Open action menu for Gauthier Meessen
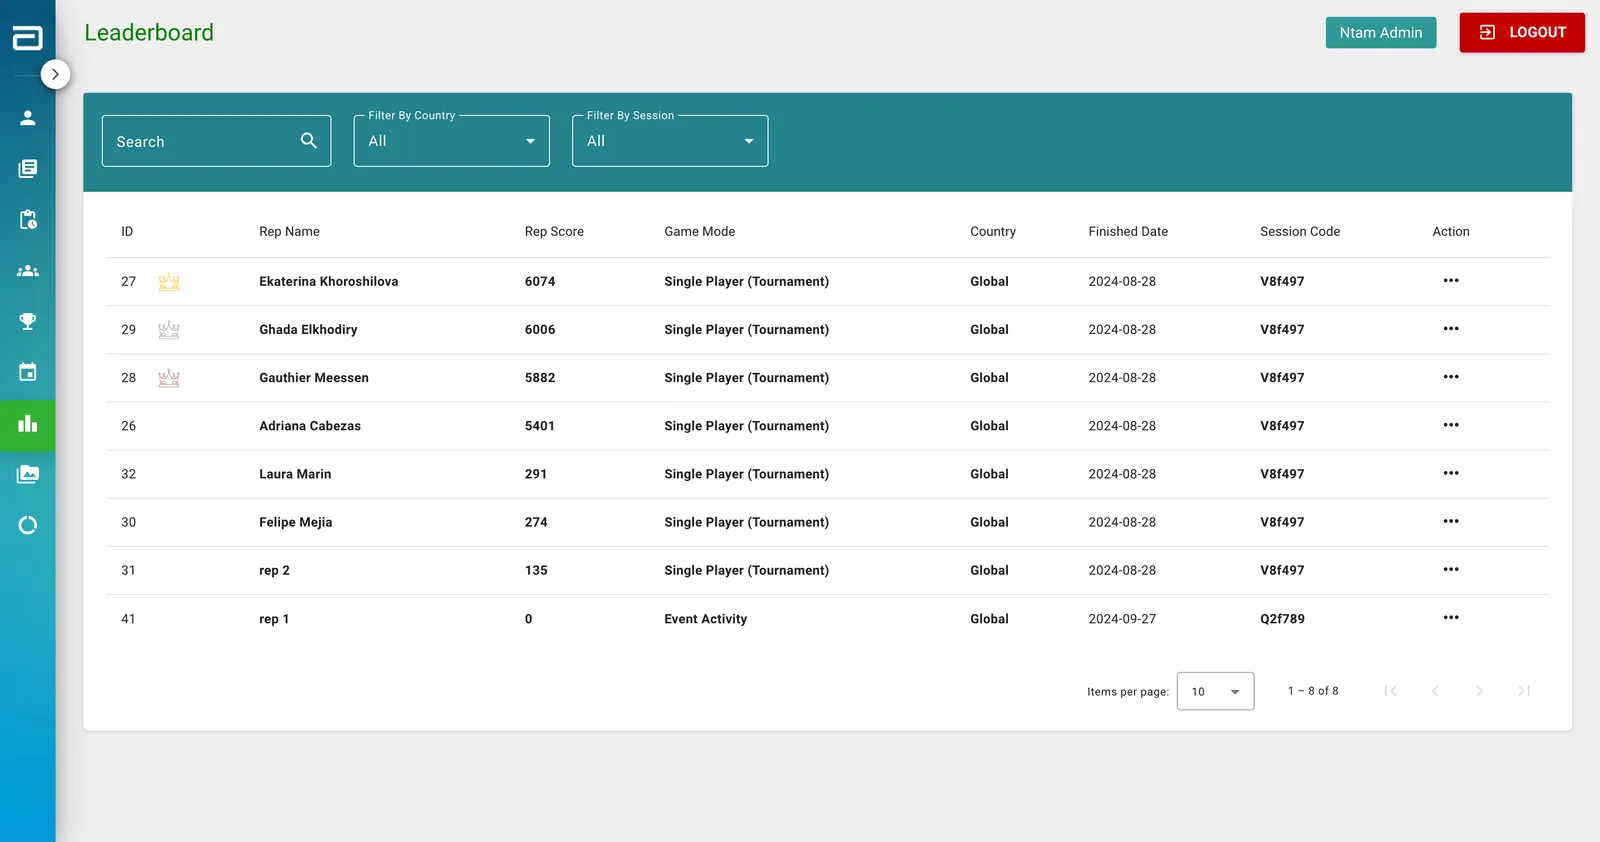The width and height of the screenshot is (1600, 842). tap(1450, 376)
